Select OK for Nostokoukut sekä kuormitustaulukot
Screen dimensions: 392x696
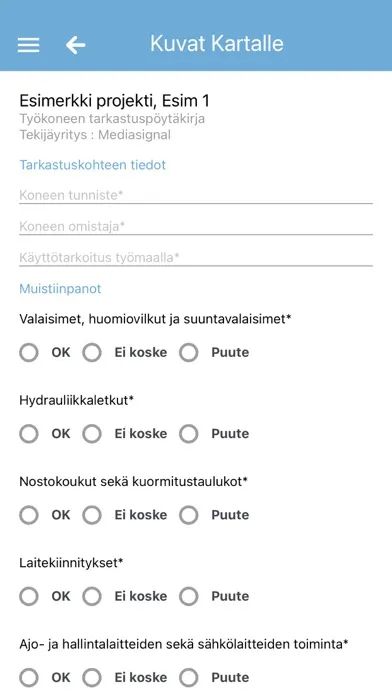[29, 515]
